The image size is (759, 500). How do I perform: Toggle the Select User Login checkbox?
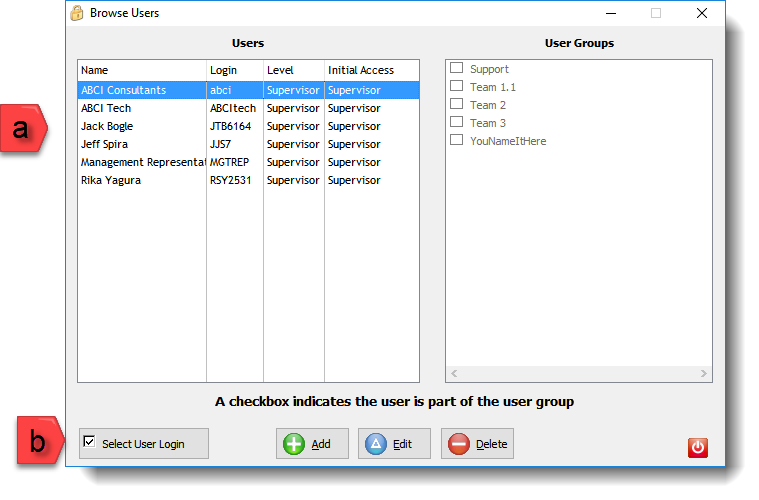[x=89, y=442]
